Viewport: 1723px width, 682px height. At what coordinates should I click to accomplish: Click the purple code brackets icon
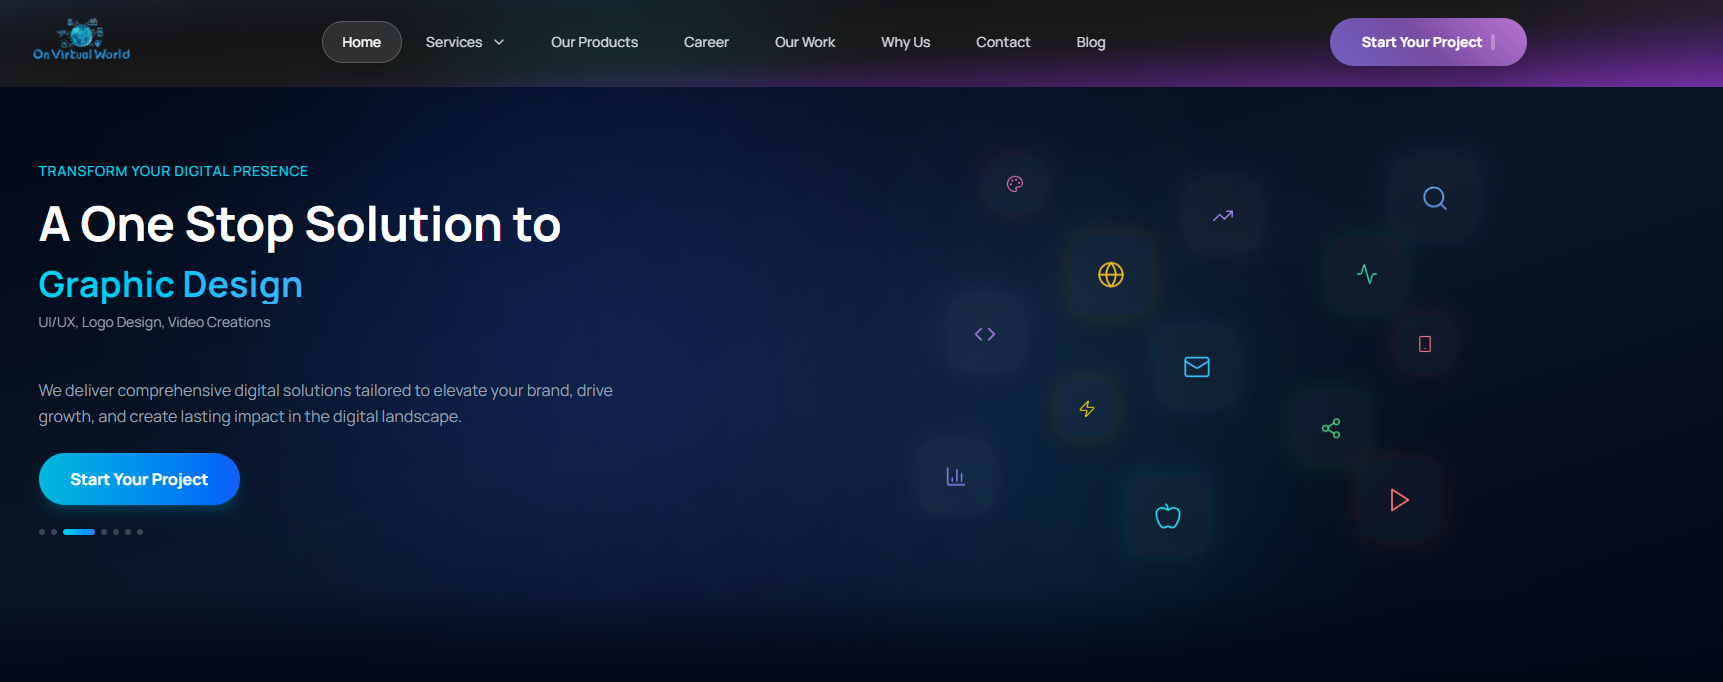click(x=985, y=334)
